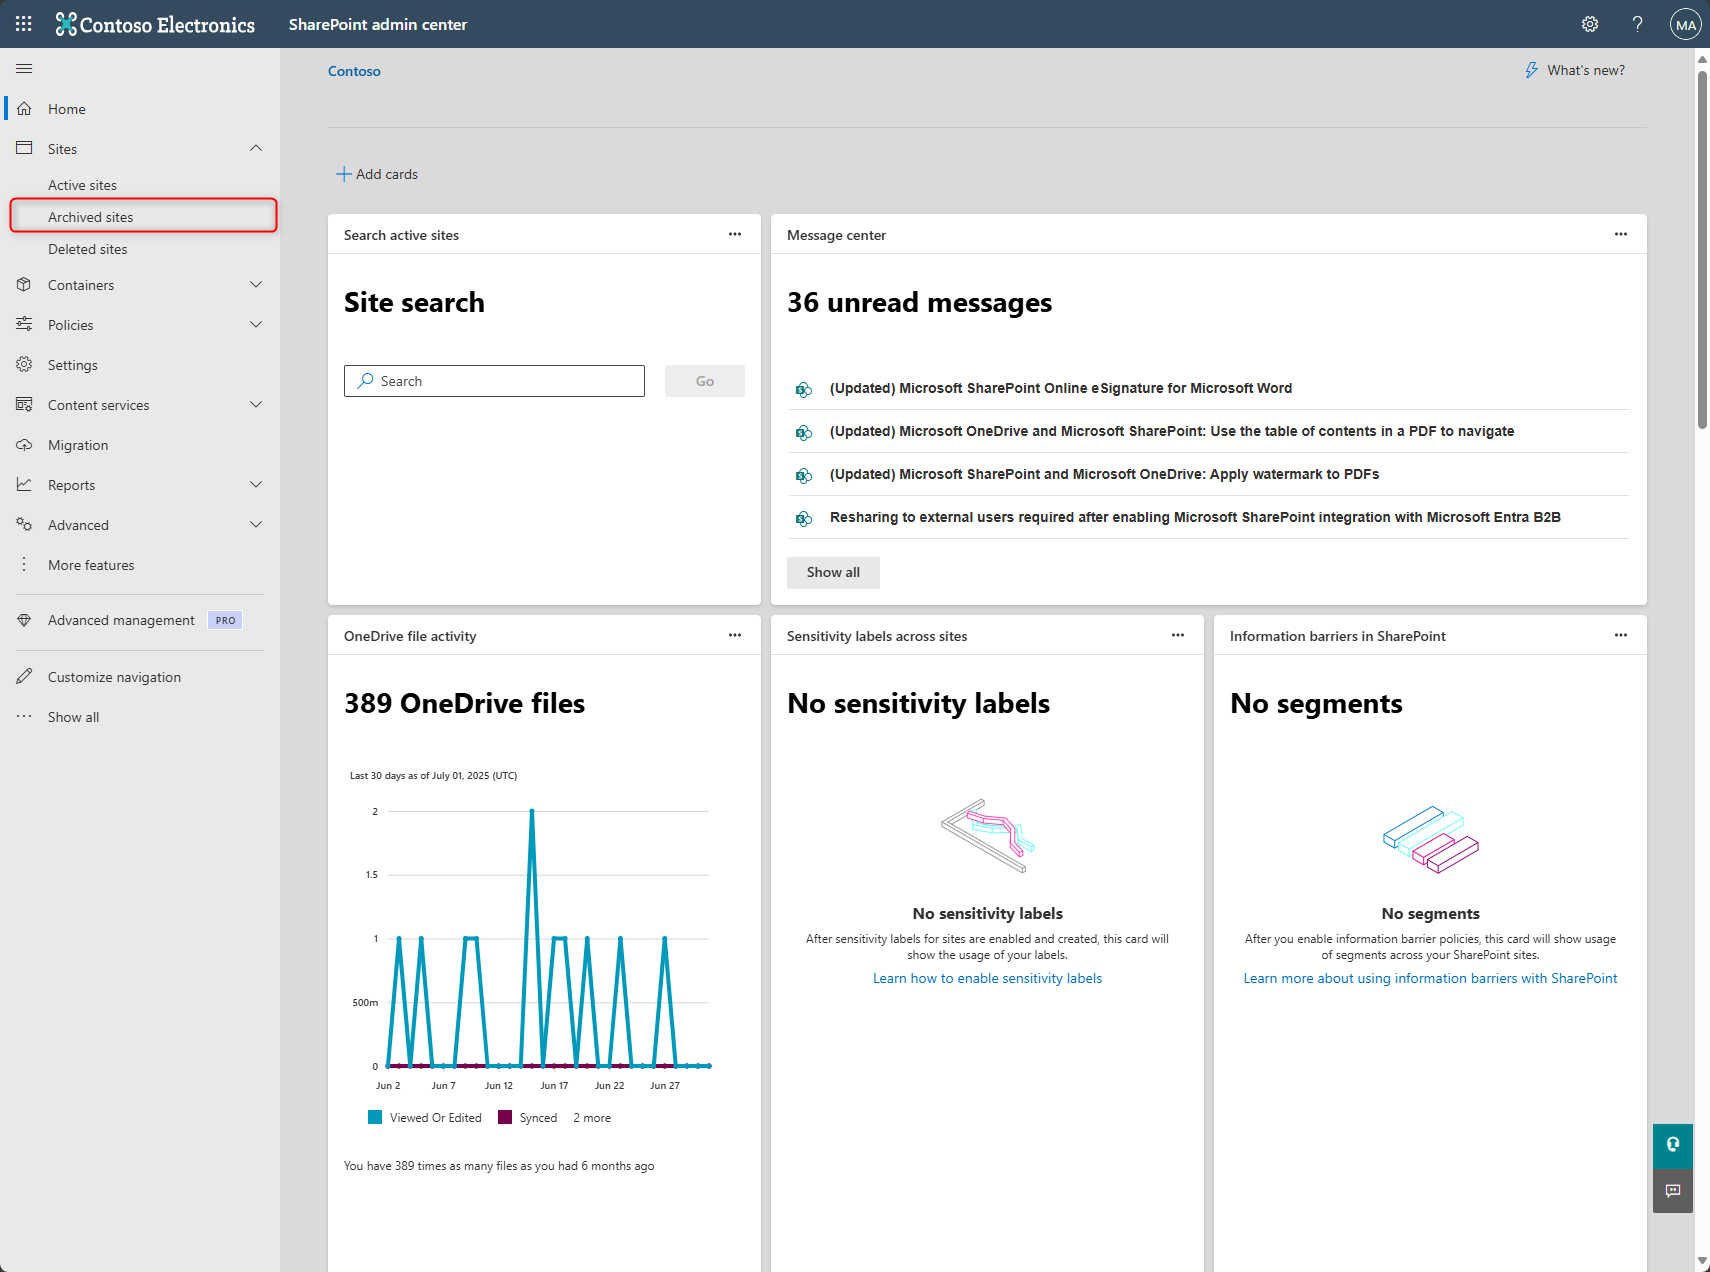The image size is (1710, 1272).
Task: Open Advanced management PRO feature
Action: [121, 620]
